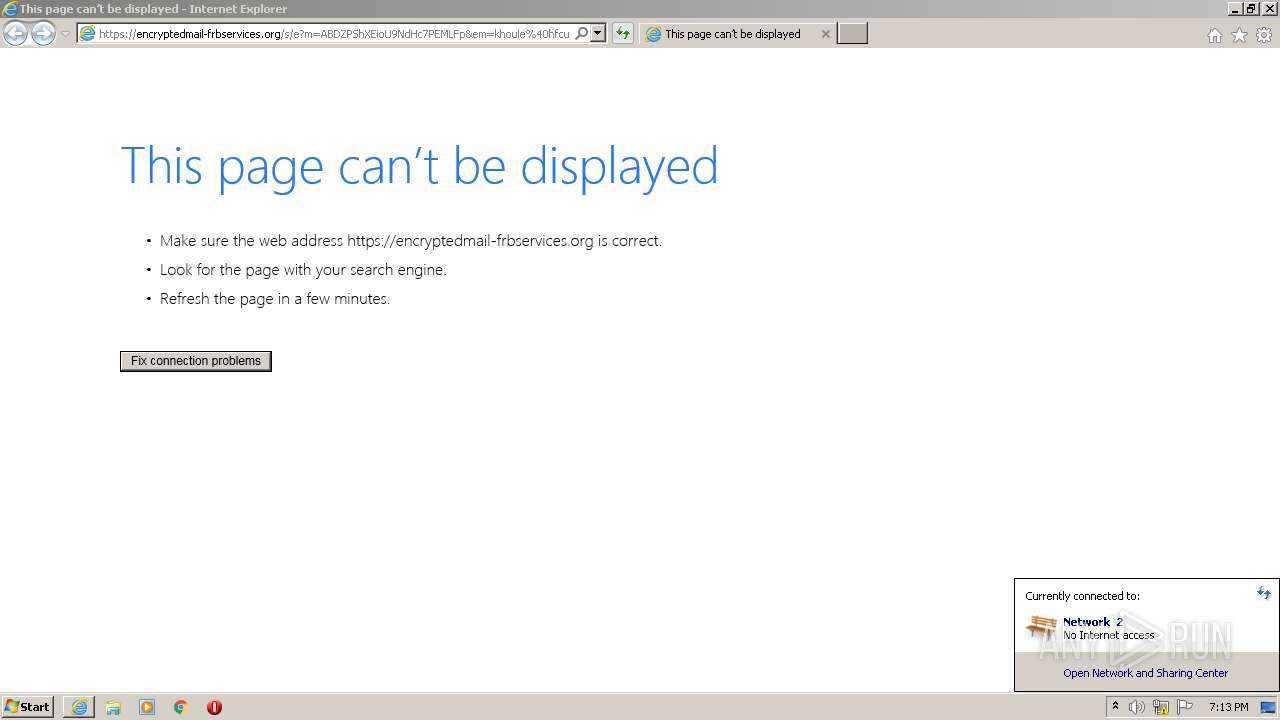Go forward with the browser Forward arrow
1280x720 pixels.
point(43,34)
